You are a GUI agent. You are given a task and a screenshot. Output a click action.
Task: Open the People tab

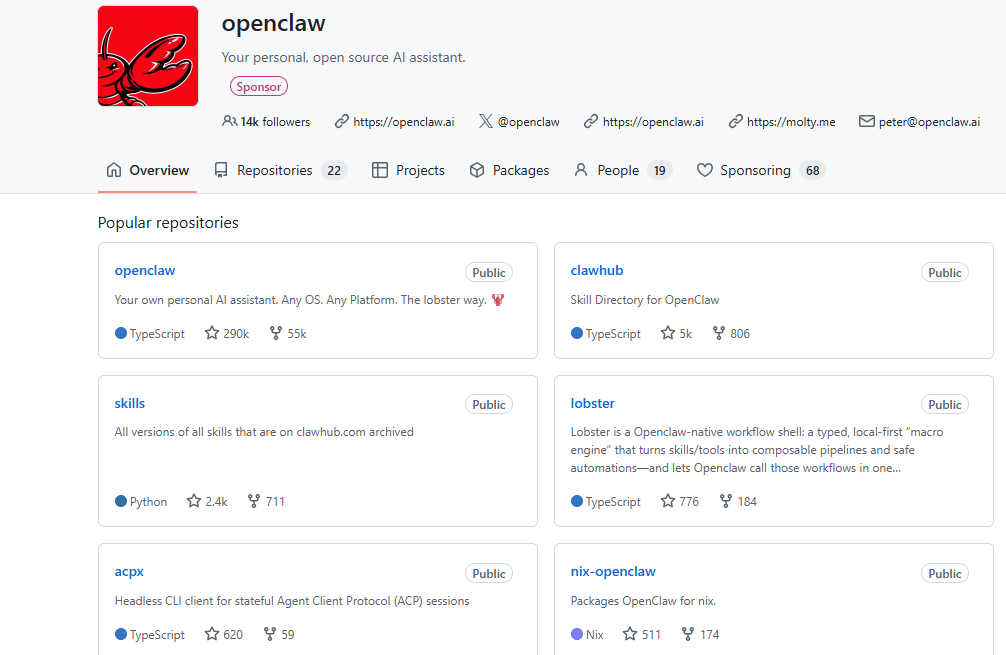click(x=618, y=170)
